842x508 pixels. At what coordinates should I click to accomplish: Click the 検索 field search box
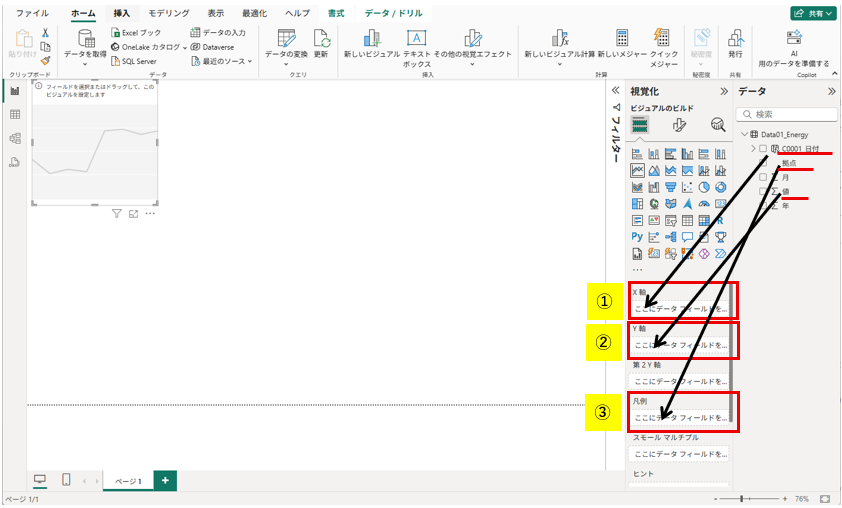(787, 114)
